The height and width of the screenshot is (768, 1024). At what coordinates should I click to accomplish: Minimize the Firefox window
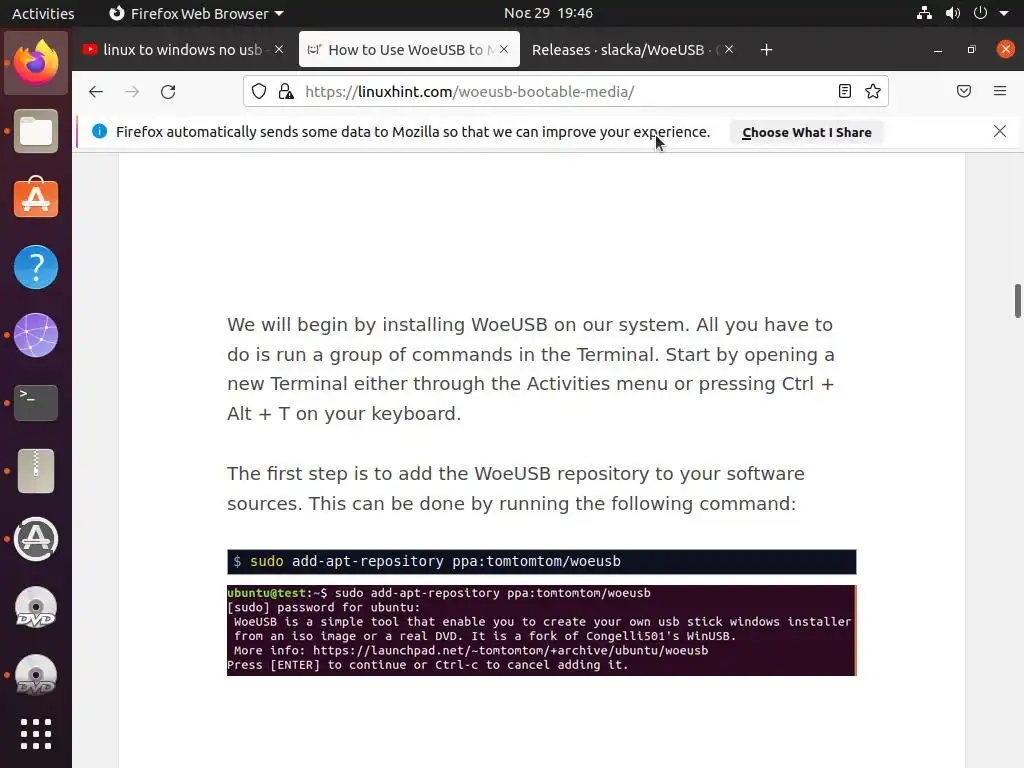938,50
